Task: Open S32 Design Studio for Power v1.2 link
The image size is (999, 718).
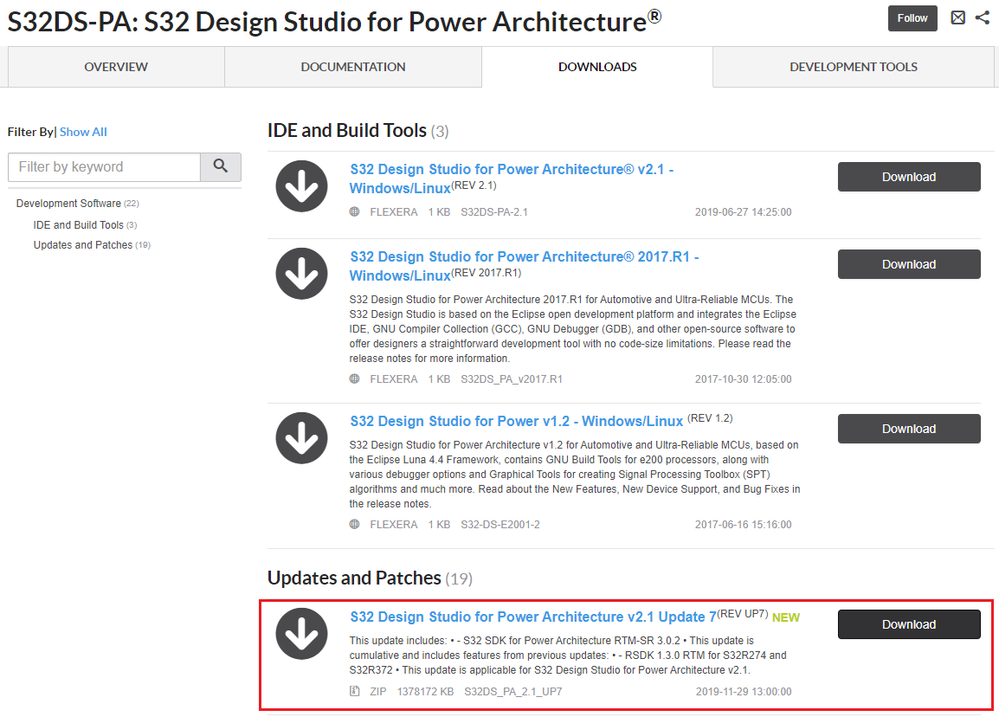Action: pos(517,421)
